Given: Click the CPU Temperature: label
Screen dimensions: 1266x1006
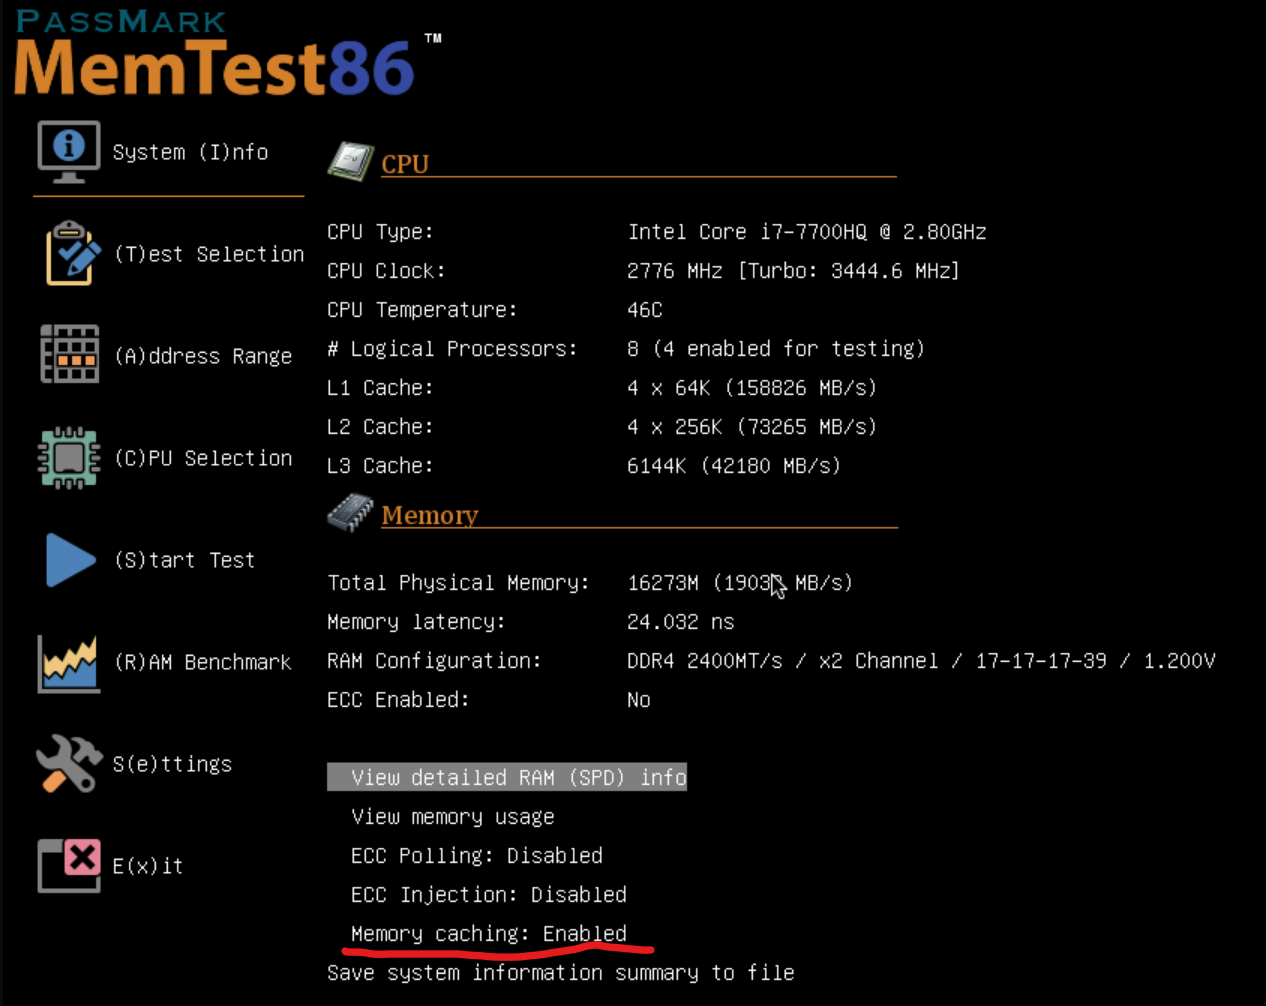Looking at the screenshot, I should [422, 310].
